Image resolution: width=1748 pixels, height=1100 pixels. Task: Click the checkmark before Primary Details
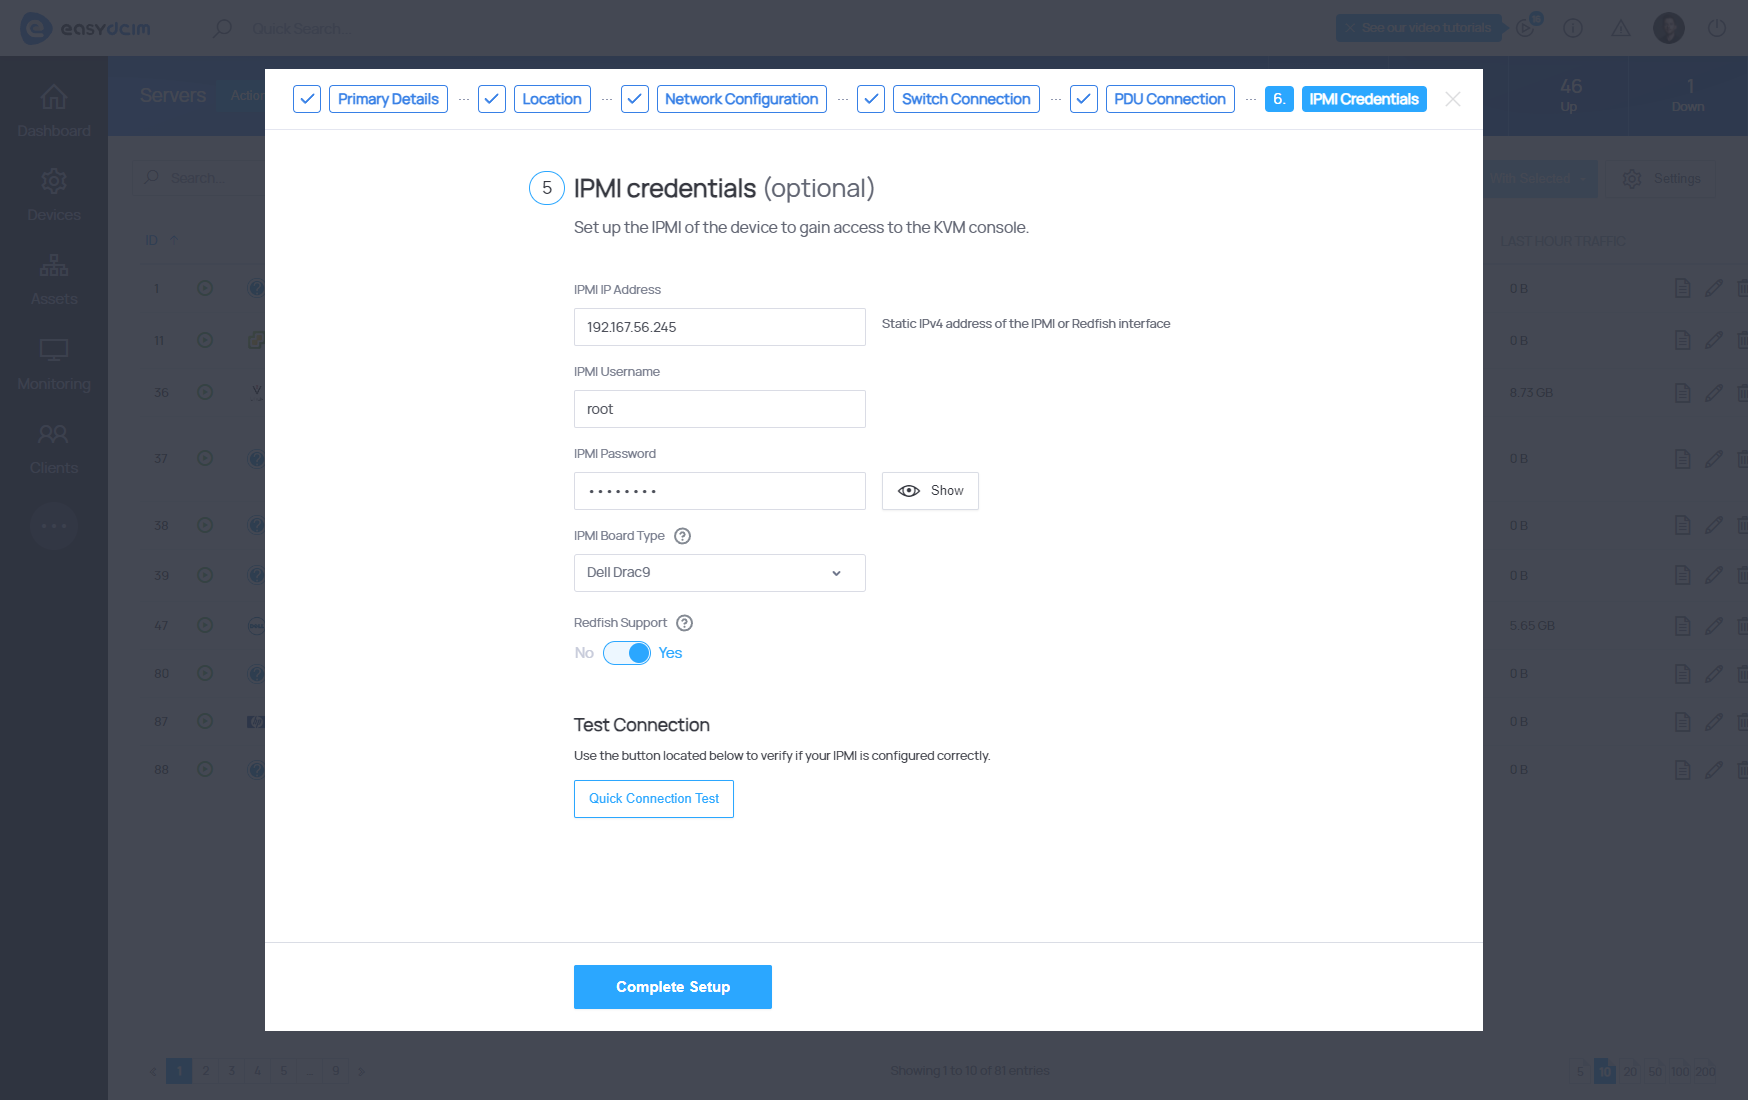(307, 99)
